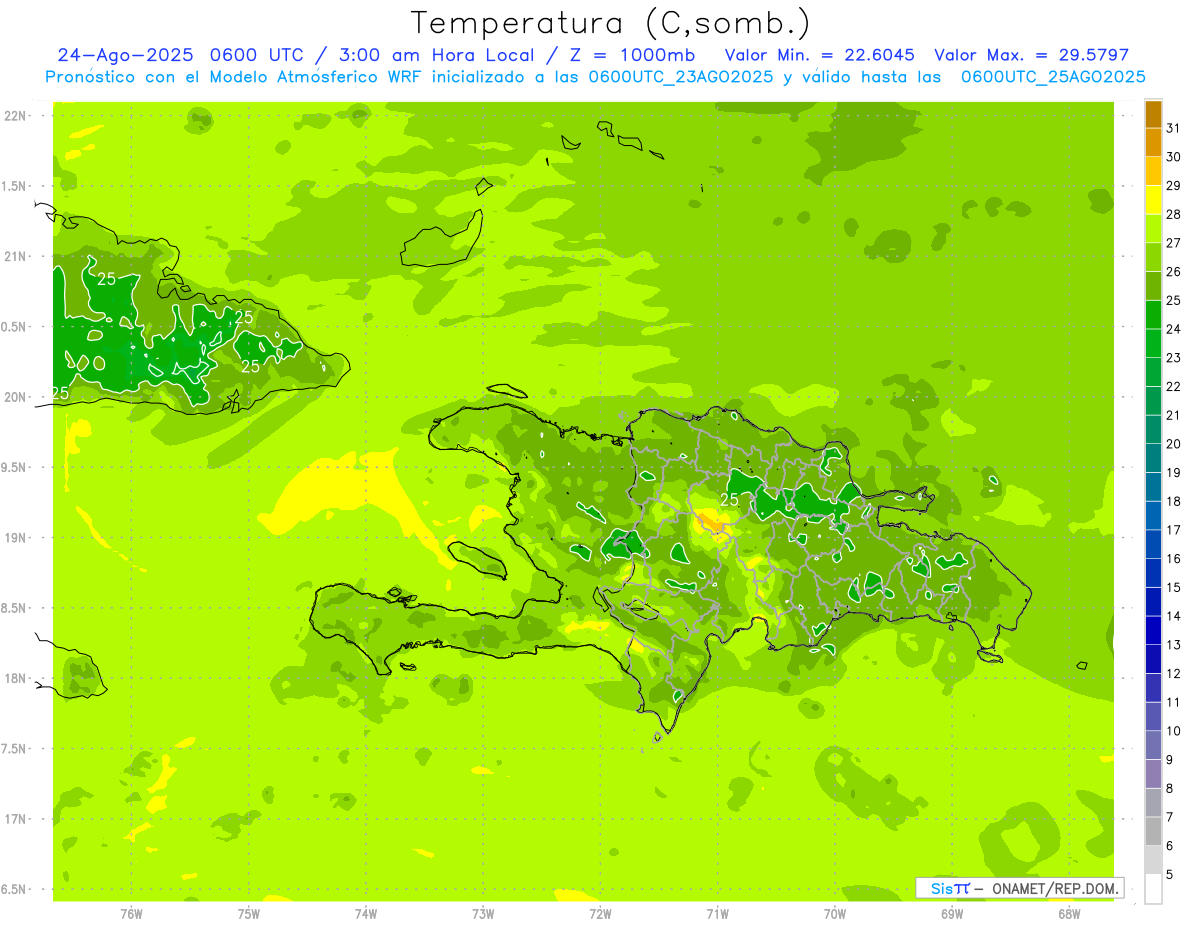Click legend label "6"
This screenshot has width=1200, height=927.
click(1170, 846)
